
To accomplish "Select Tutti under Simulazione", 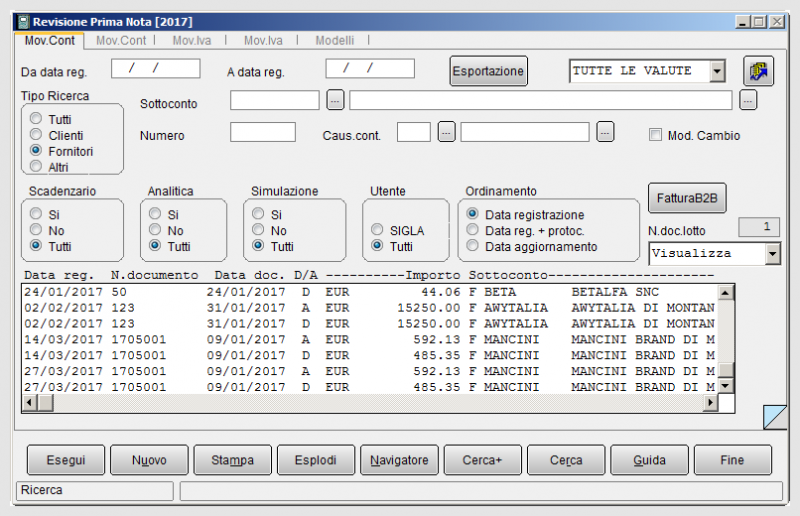I will click(258, 245).
